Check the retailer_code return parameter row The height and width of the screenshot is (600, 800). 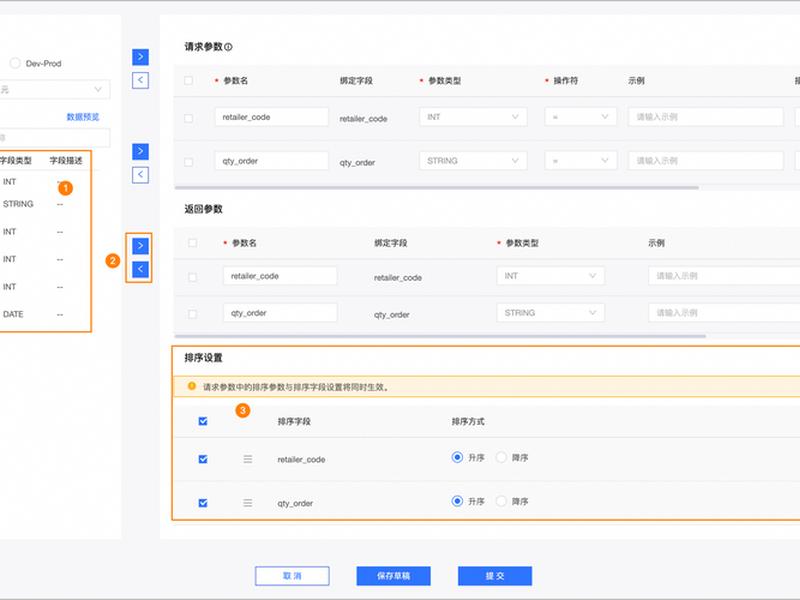point(192,277)
